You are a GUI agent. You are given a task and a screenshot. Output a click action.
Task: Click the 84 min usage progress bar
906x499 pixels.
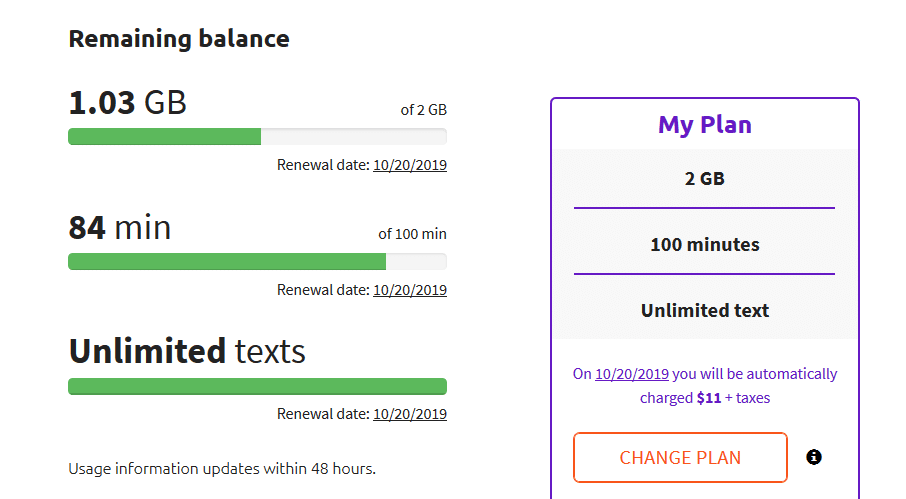point(257,262)
